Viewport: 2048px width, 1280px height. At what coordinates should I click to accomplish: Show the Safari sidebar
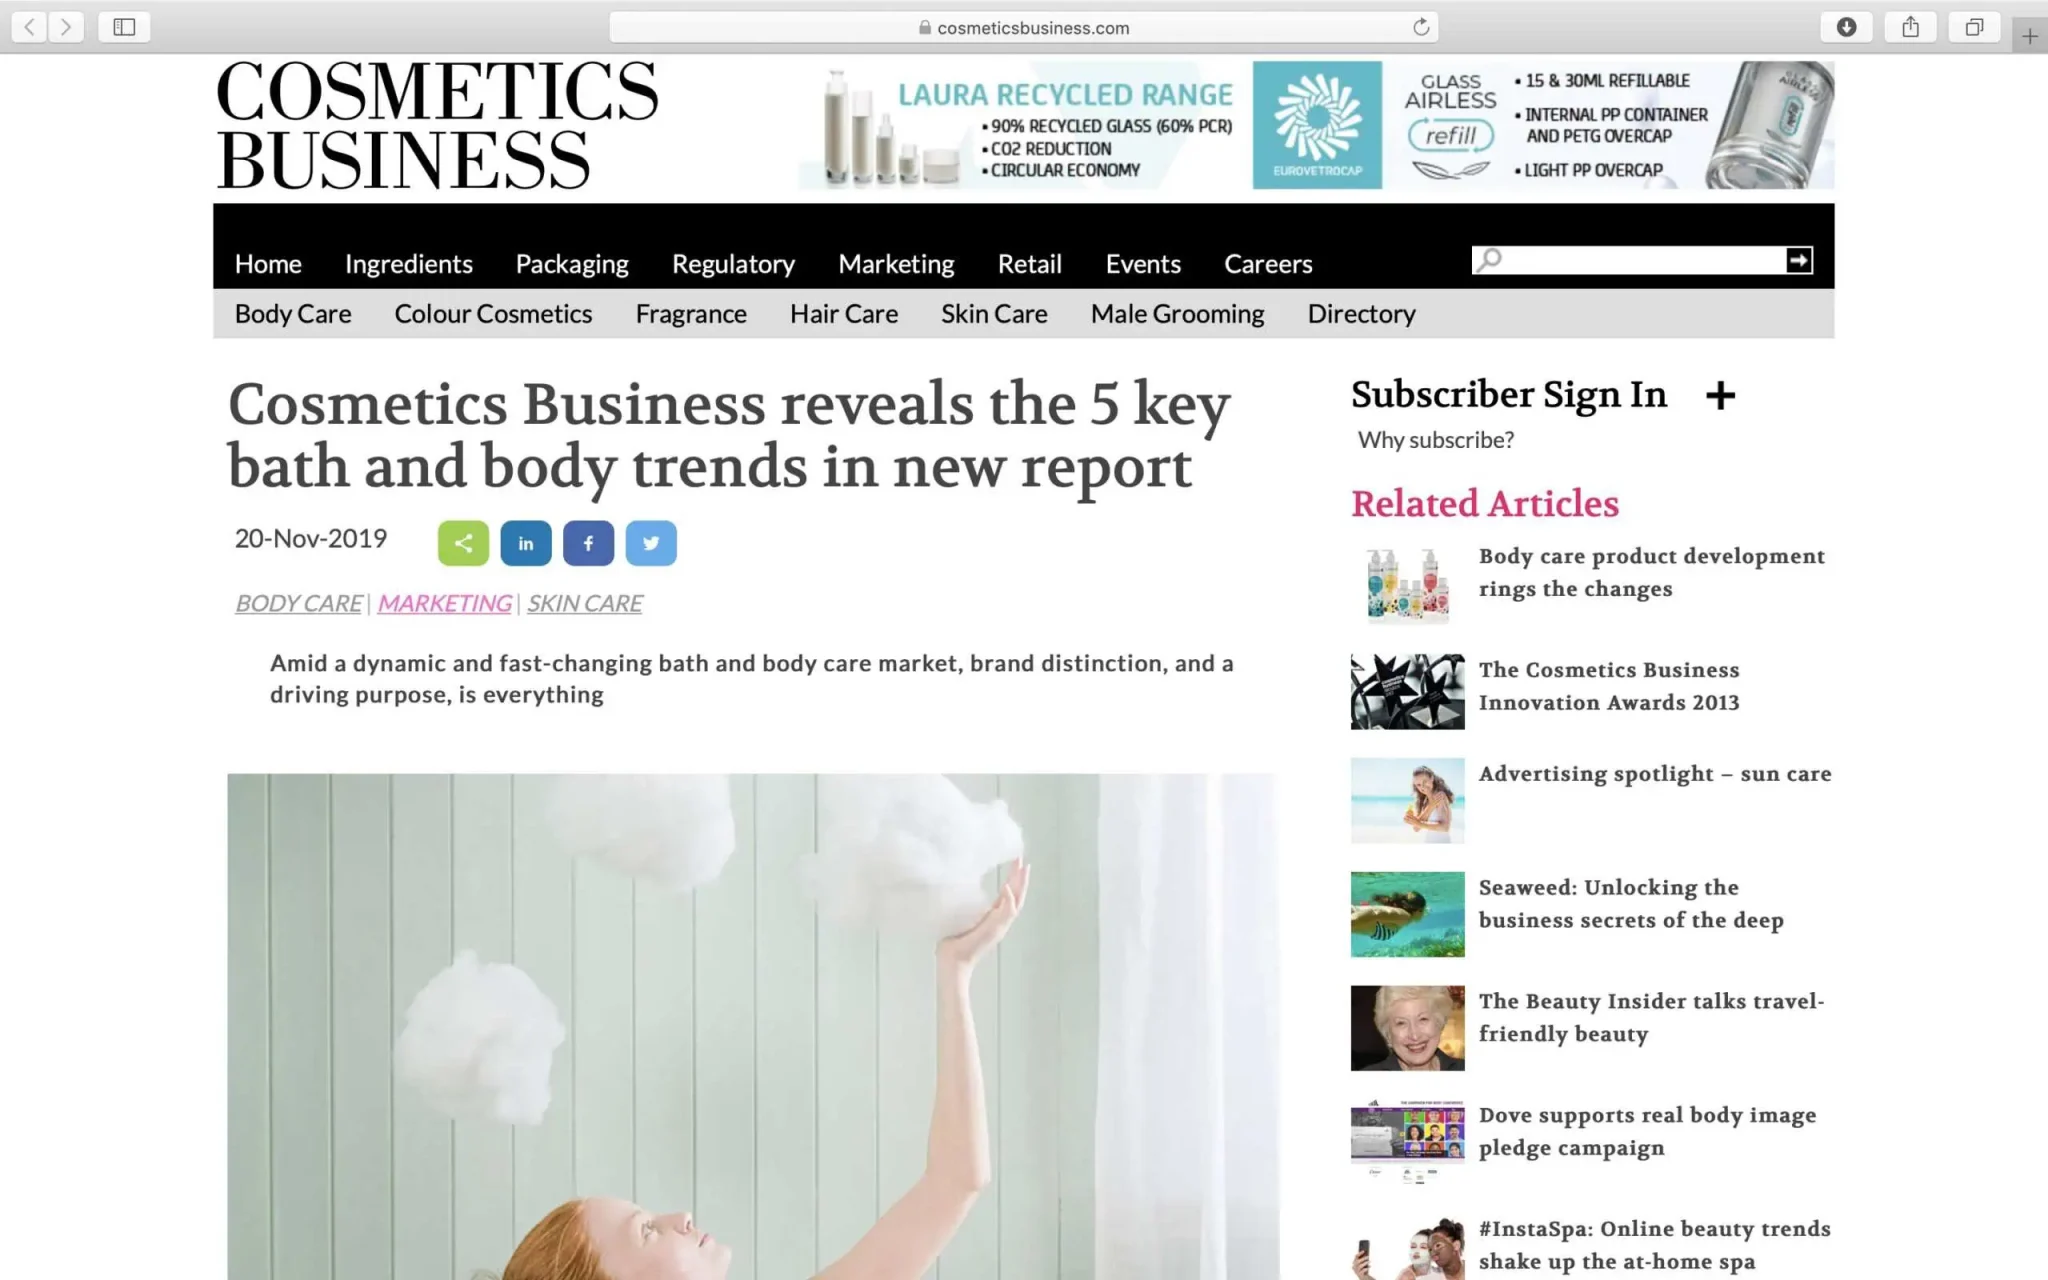(124, 27)
